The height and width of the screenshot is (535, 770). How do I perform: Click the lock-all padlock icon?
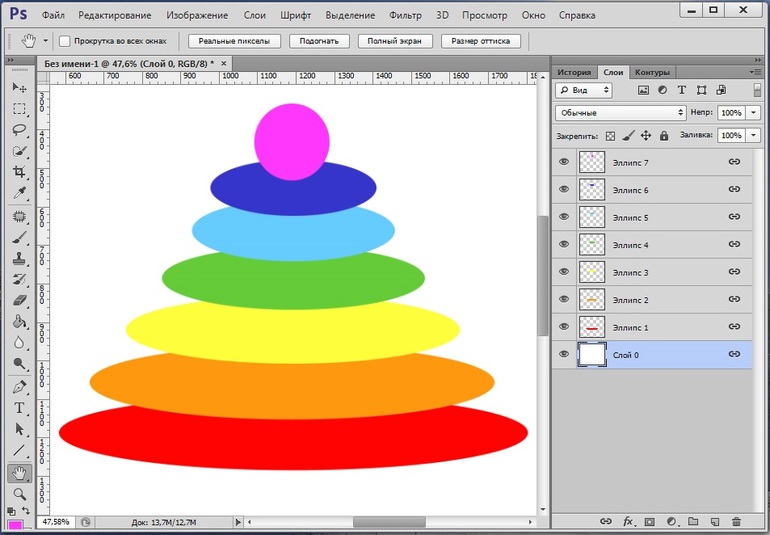click(x=663, y=135)
